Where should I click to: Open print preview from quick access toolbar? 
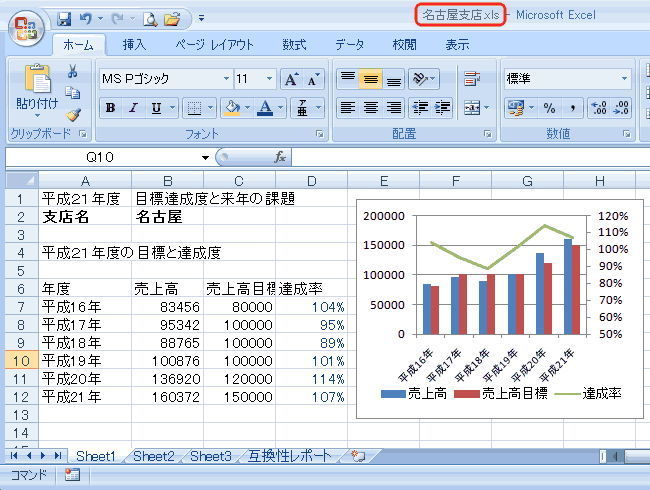(x=150, y=19)
